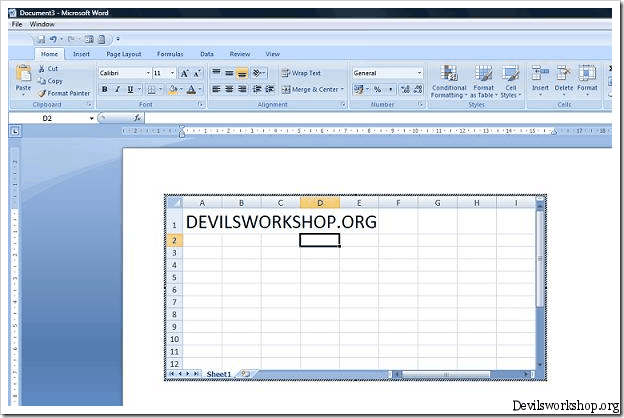624x418 pixels.
Task: Select row 2 header
Action: tap(174, 240)
